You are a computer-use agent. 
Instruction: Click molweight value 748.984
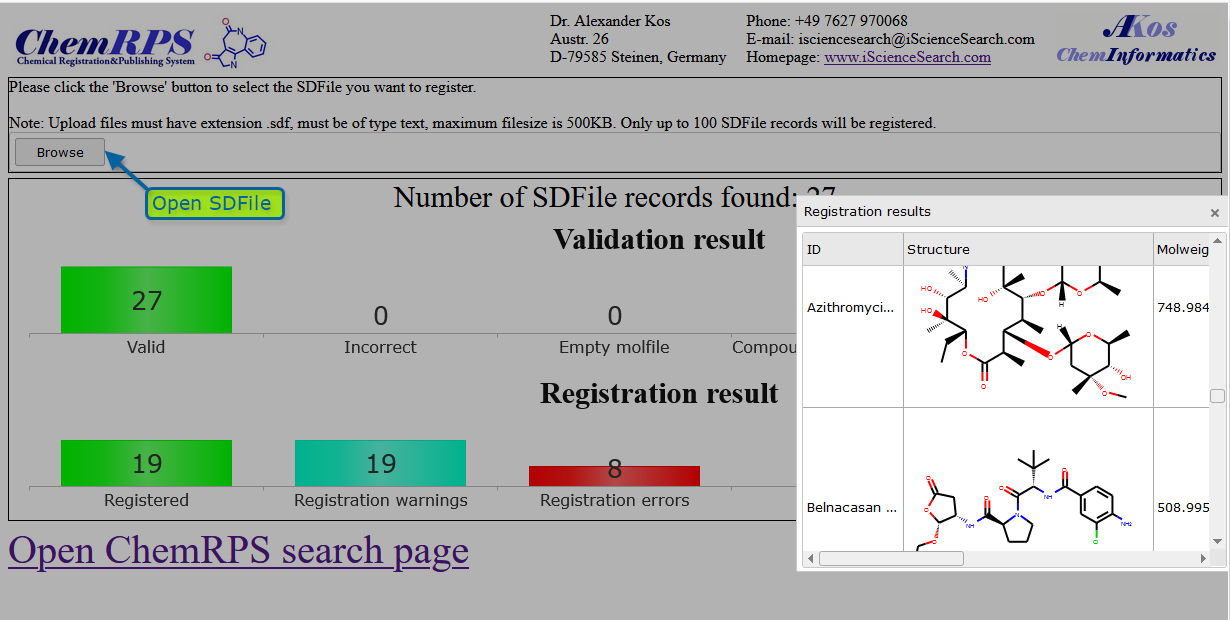pyautogui.click(x=1182, y=308)
